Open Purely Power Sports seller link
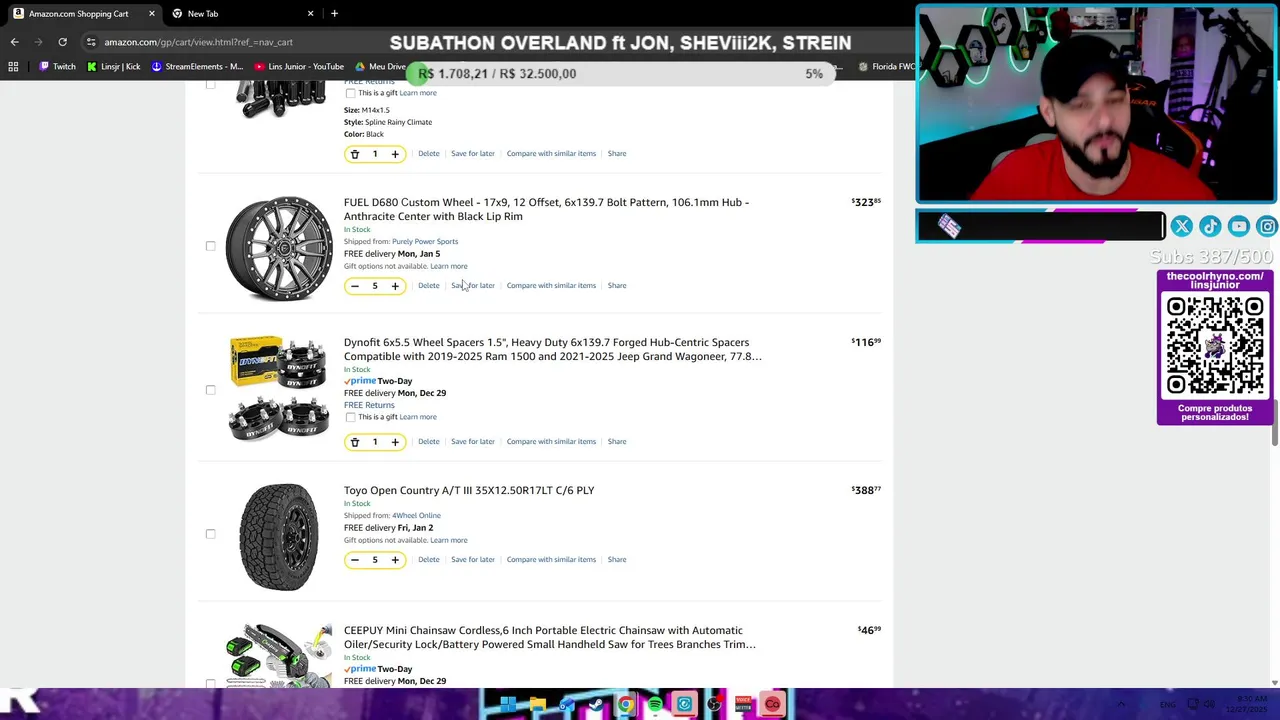Image resolution: width=1280 pixels, height=720 pixels. tap(425, 241)
